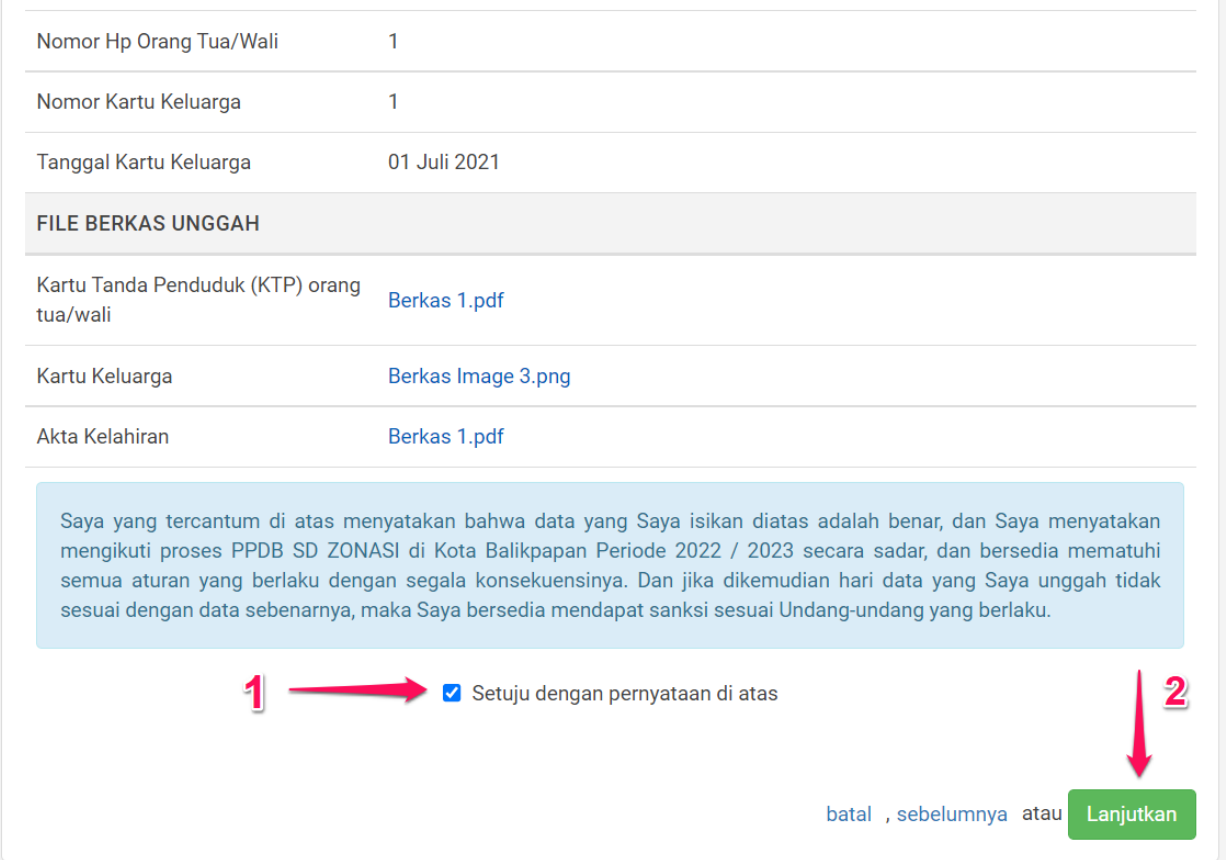
Task: Click the red number 2 annotation
Action: click(x=1175, y=693)
